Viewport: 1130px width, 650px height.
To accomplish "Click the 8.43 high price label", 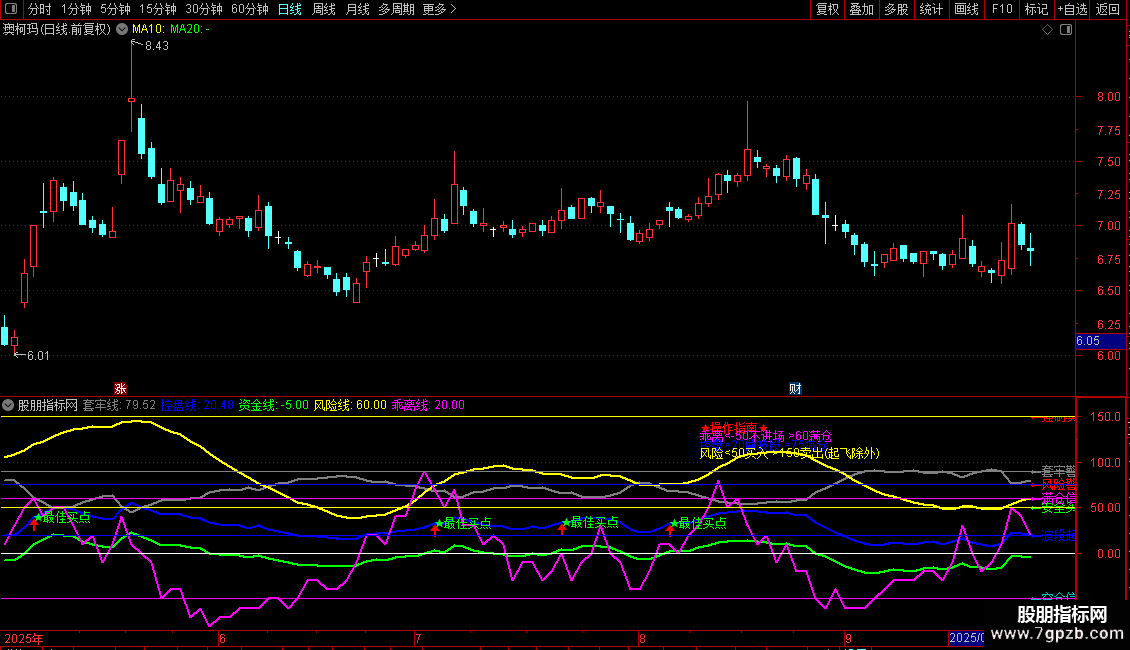I will tap(156, 46).
